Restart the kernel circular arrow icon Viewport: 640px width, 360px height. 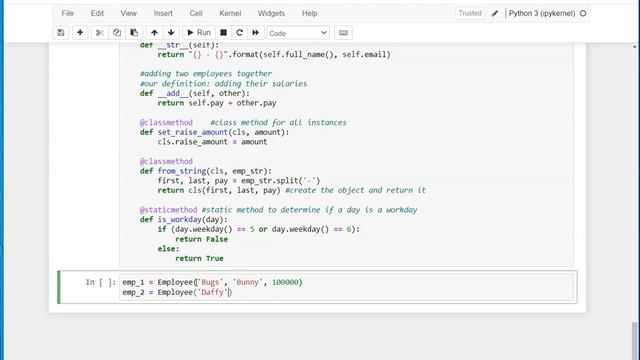240,33
